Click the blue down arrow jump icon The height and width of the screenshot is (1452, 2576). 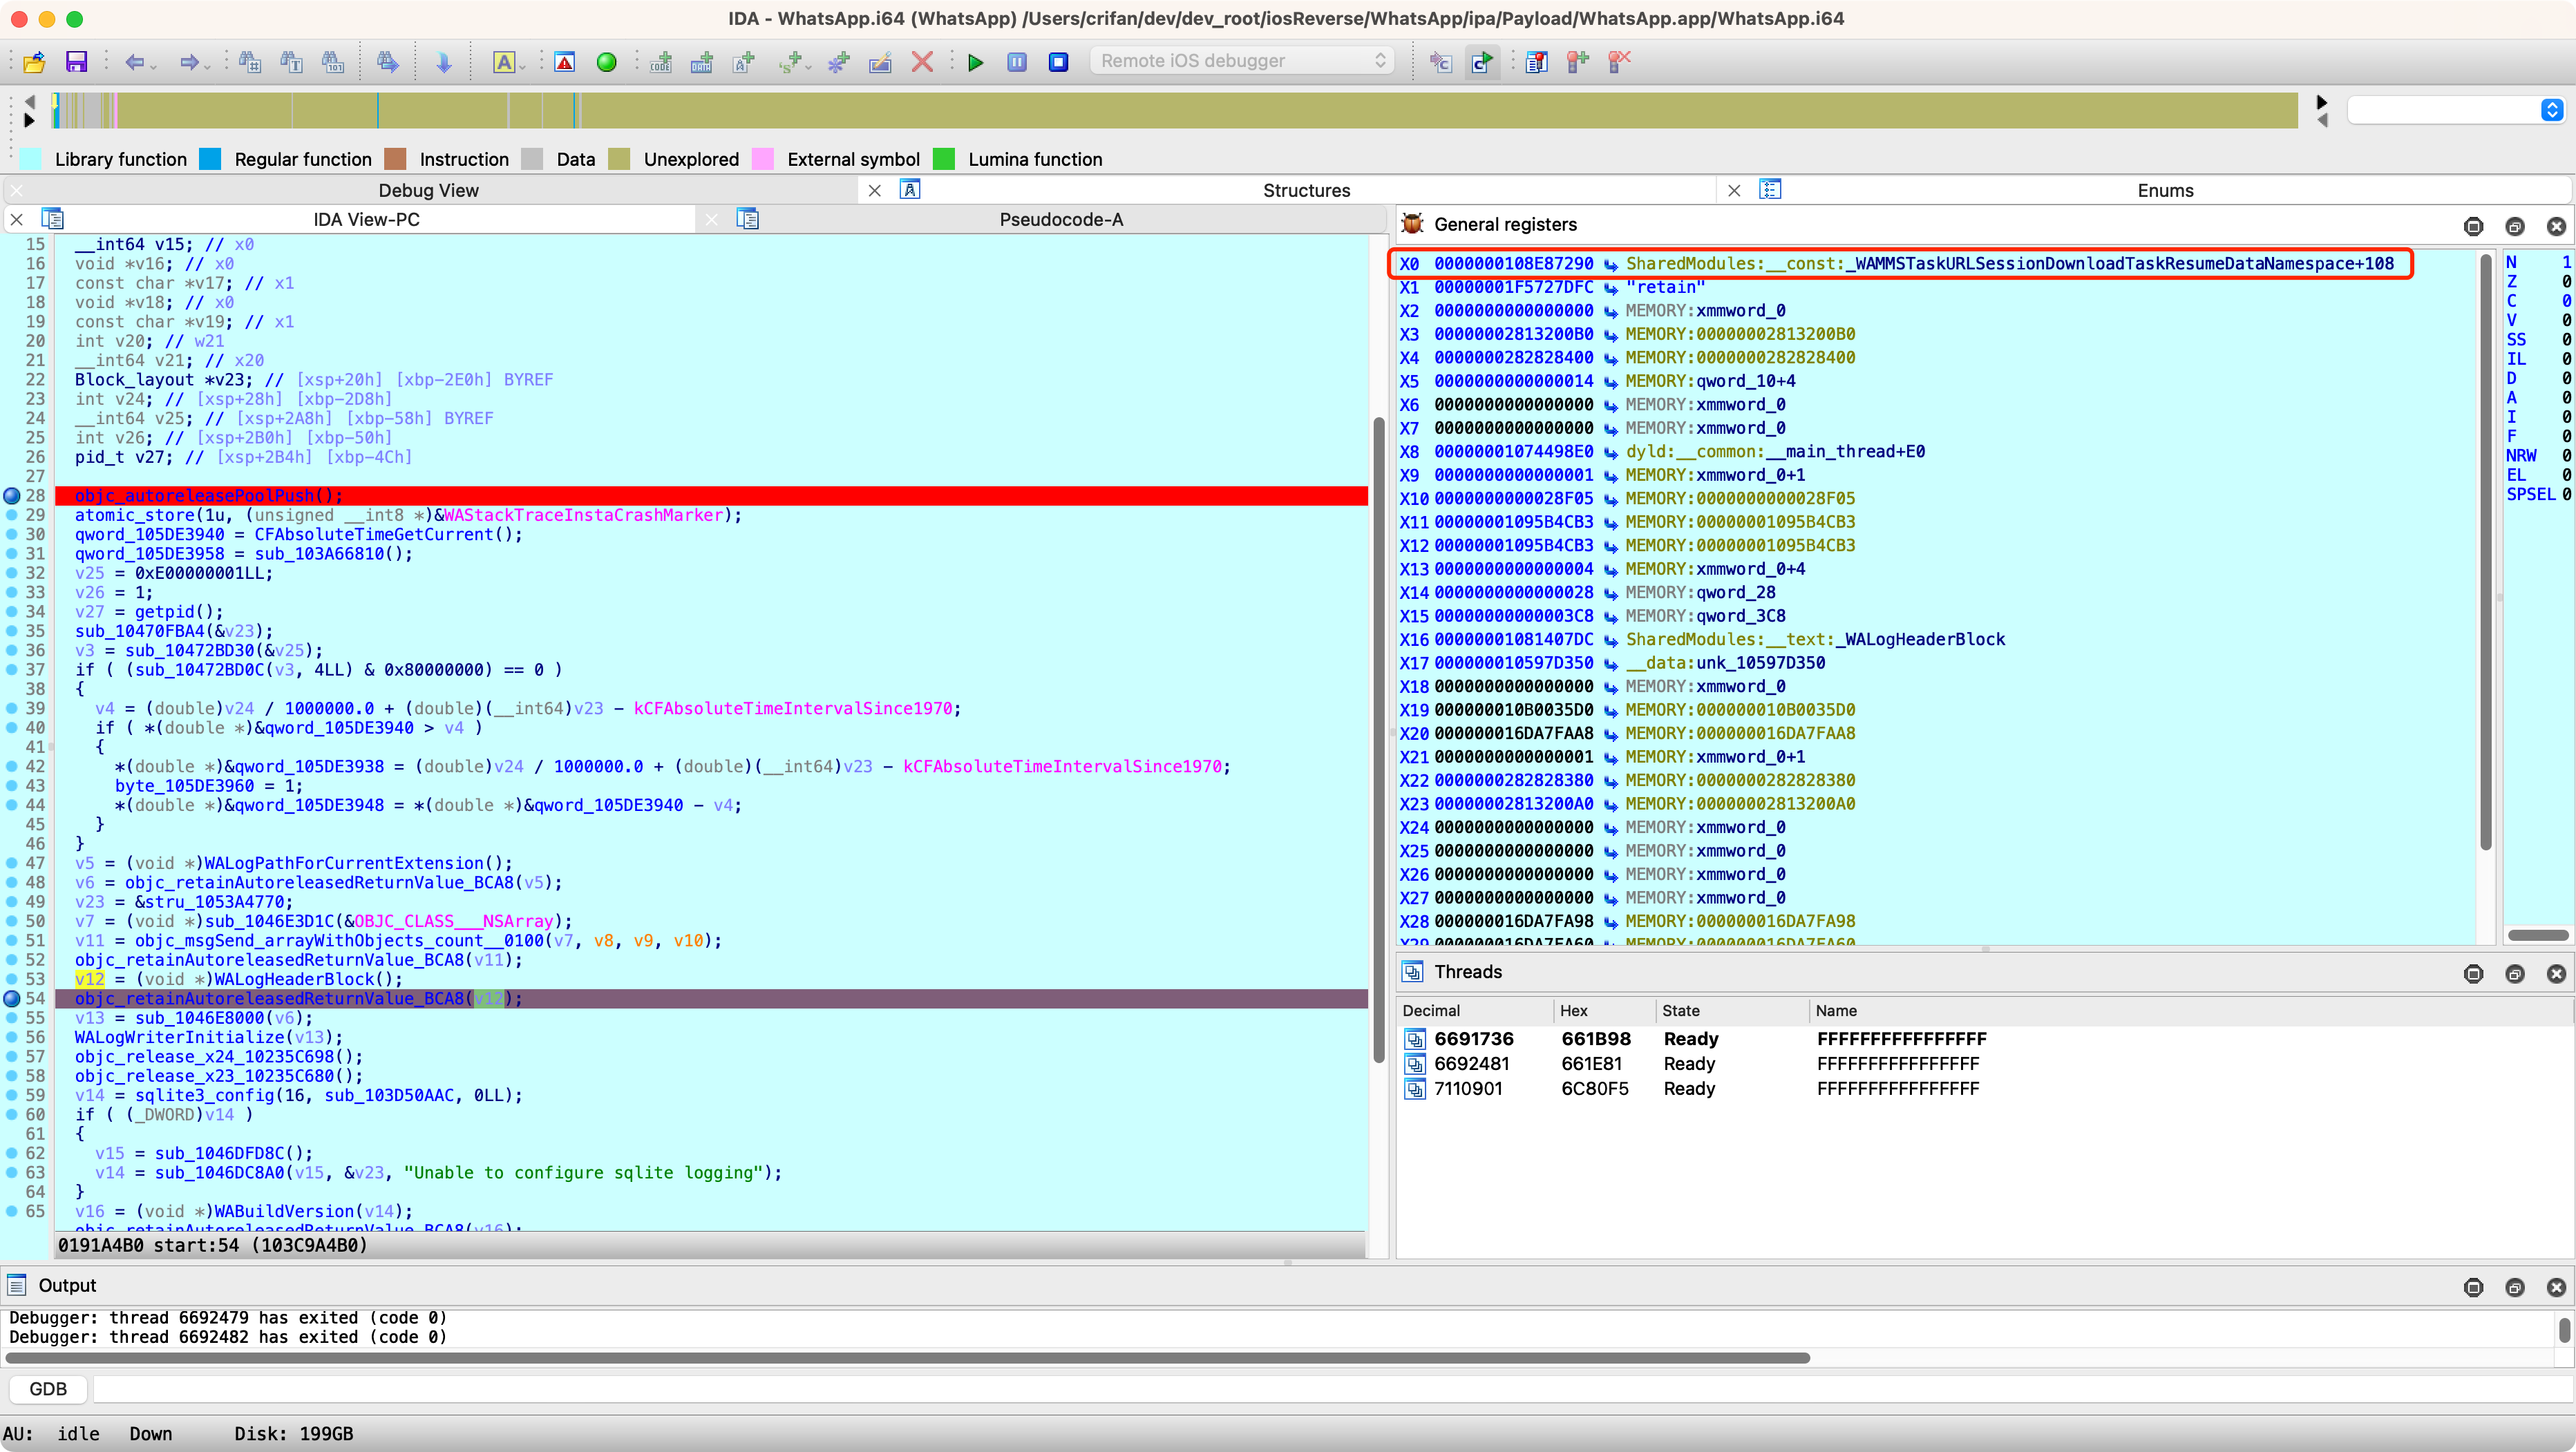443,62
